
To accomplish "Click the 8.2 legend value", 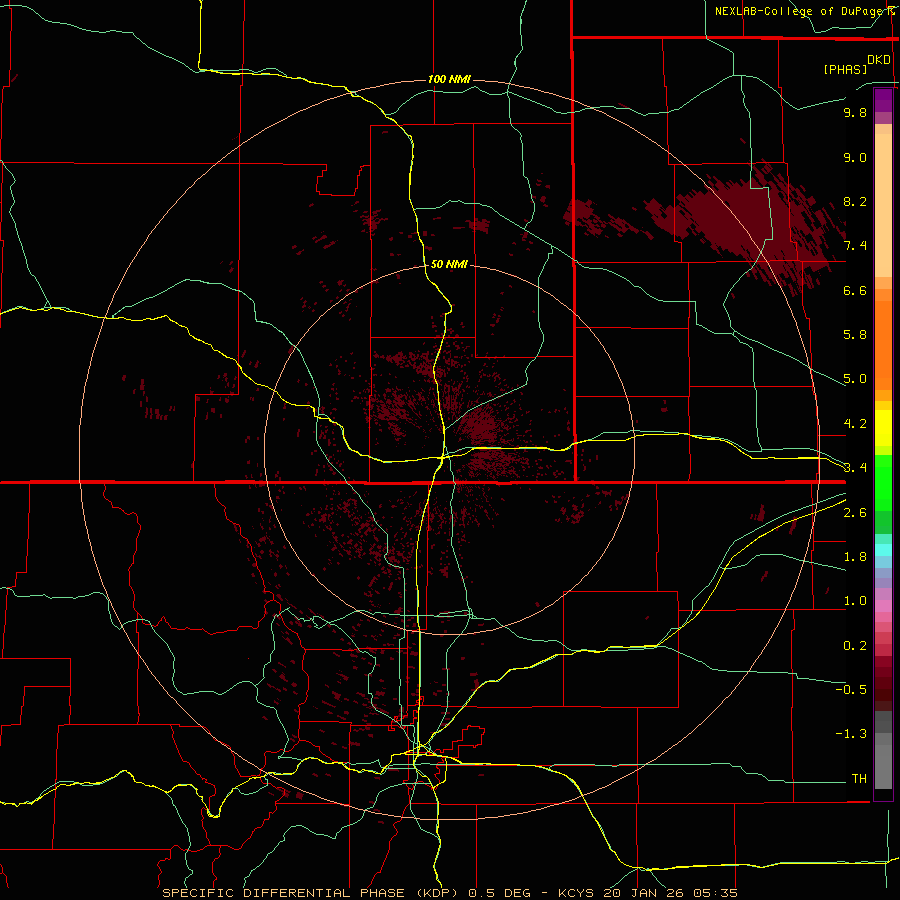I will click(855, 201).
